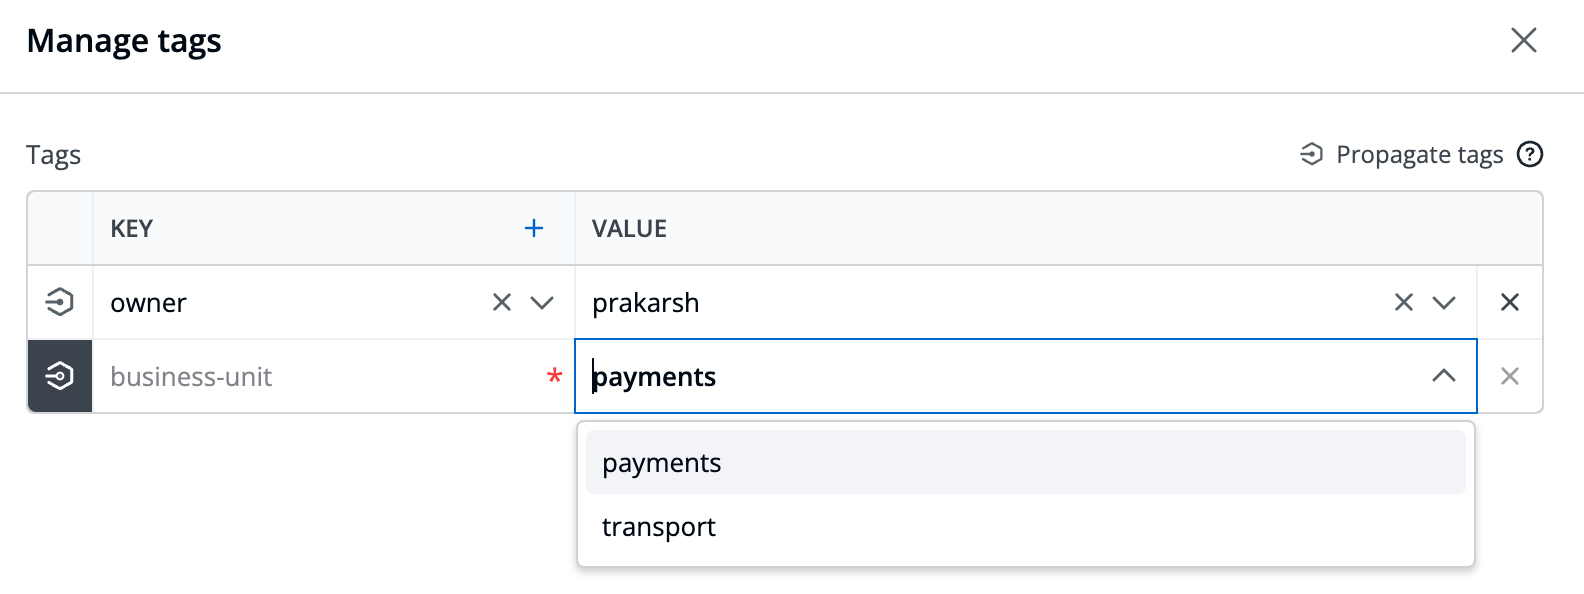
Task: Toggle propagation for the owner tag
Action: pos(60,302)
